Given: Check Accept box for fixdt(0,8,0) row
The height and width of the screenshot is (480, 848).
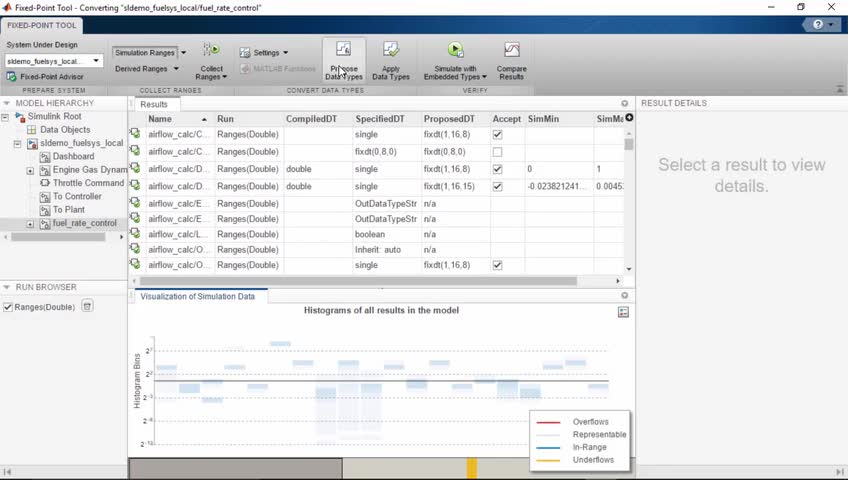Looking at the screenshot, I should coord(497,152).
